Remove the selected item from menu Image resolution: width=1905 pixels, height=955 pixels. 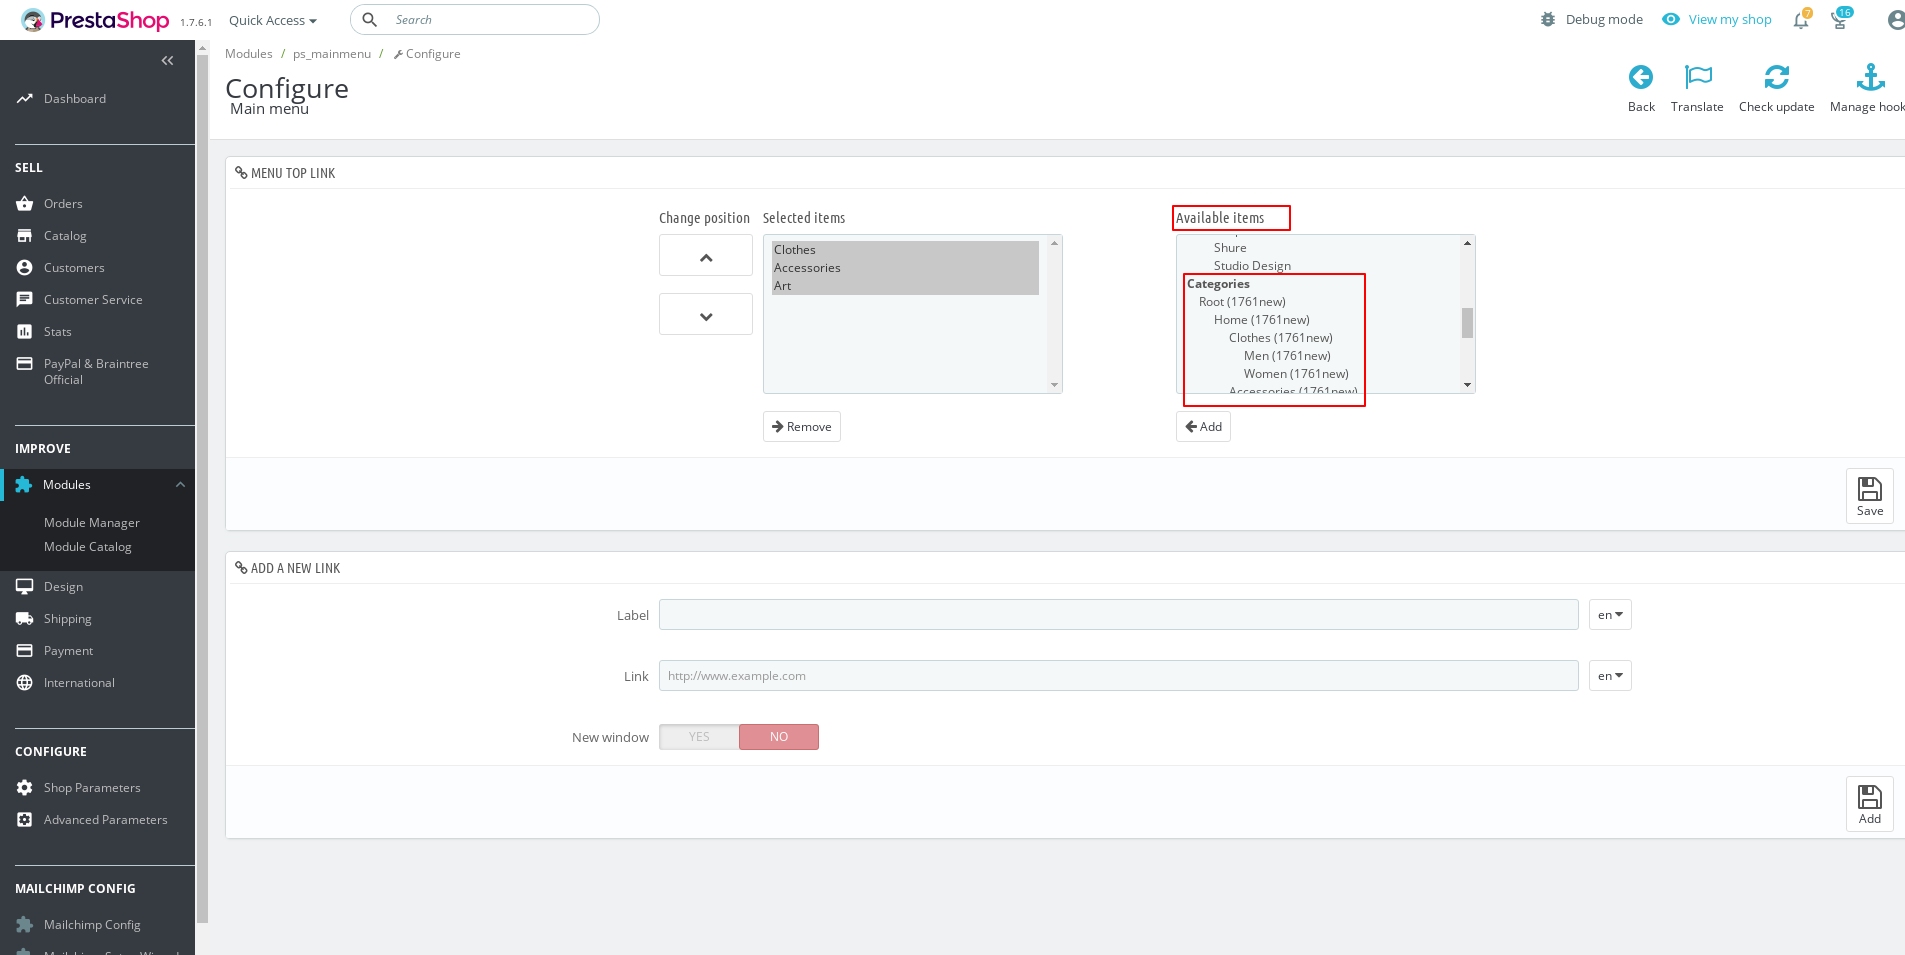[801, 426]
